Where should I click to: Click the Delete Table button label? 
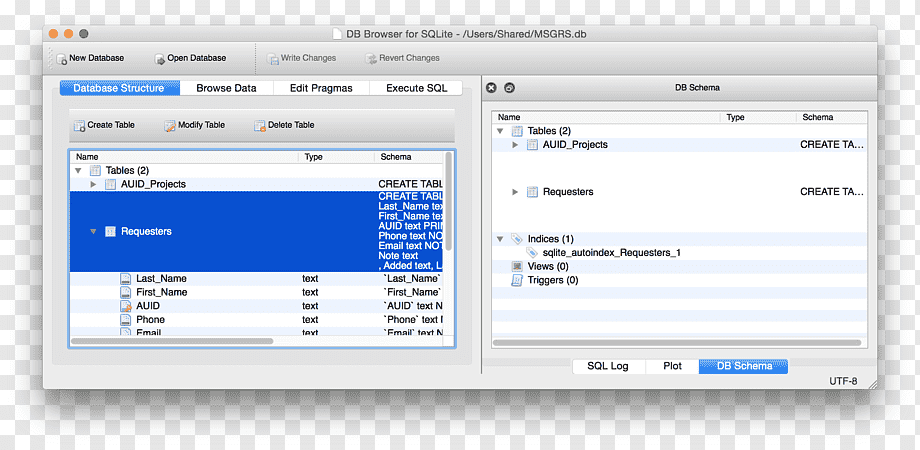(x=291, y=125)
